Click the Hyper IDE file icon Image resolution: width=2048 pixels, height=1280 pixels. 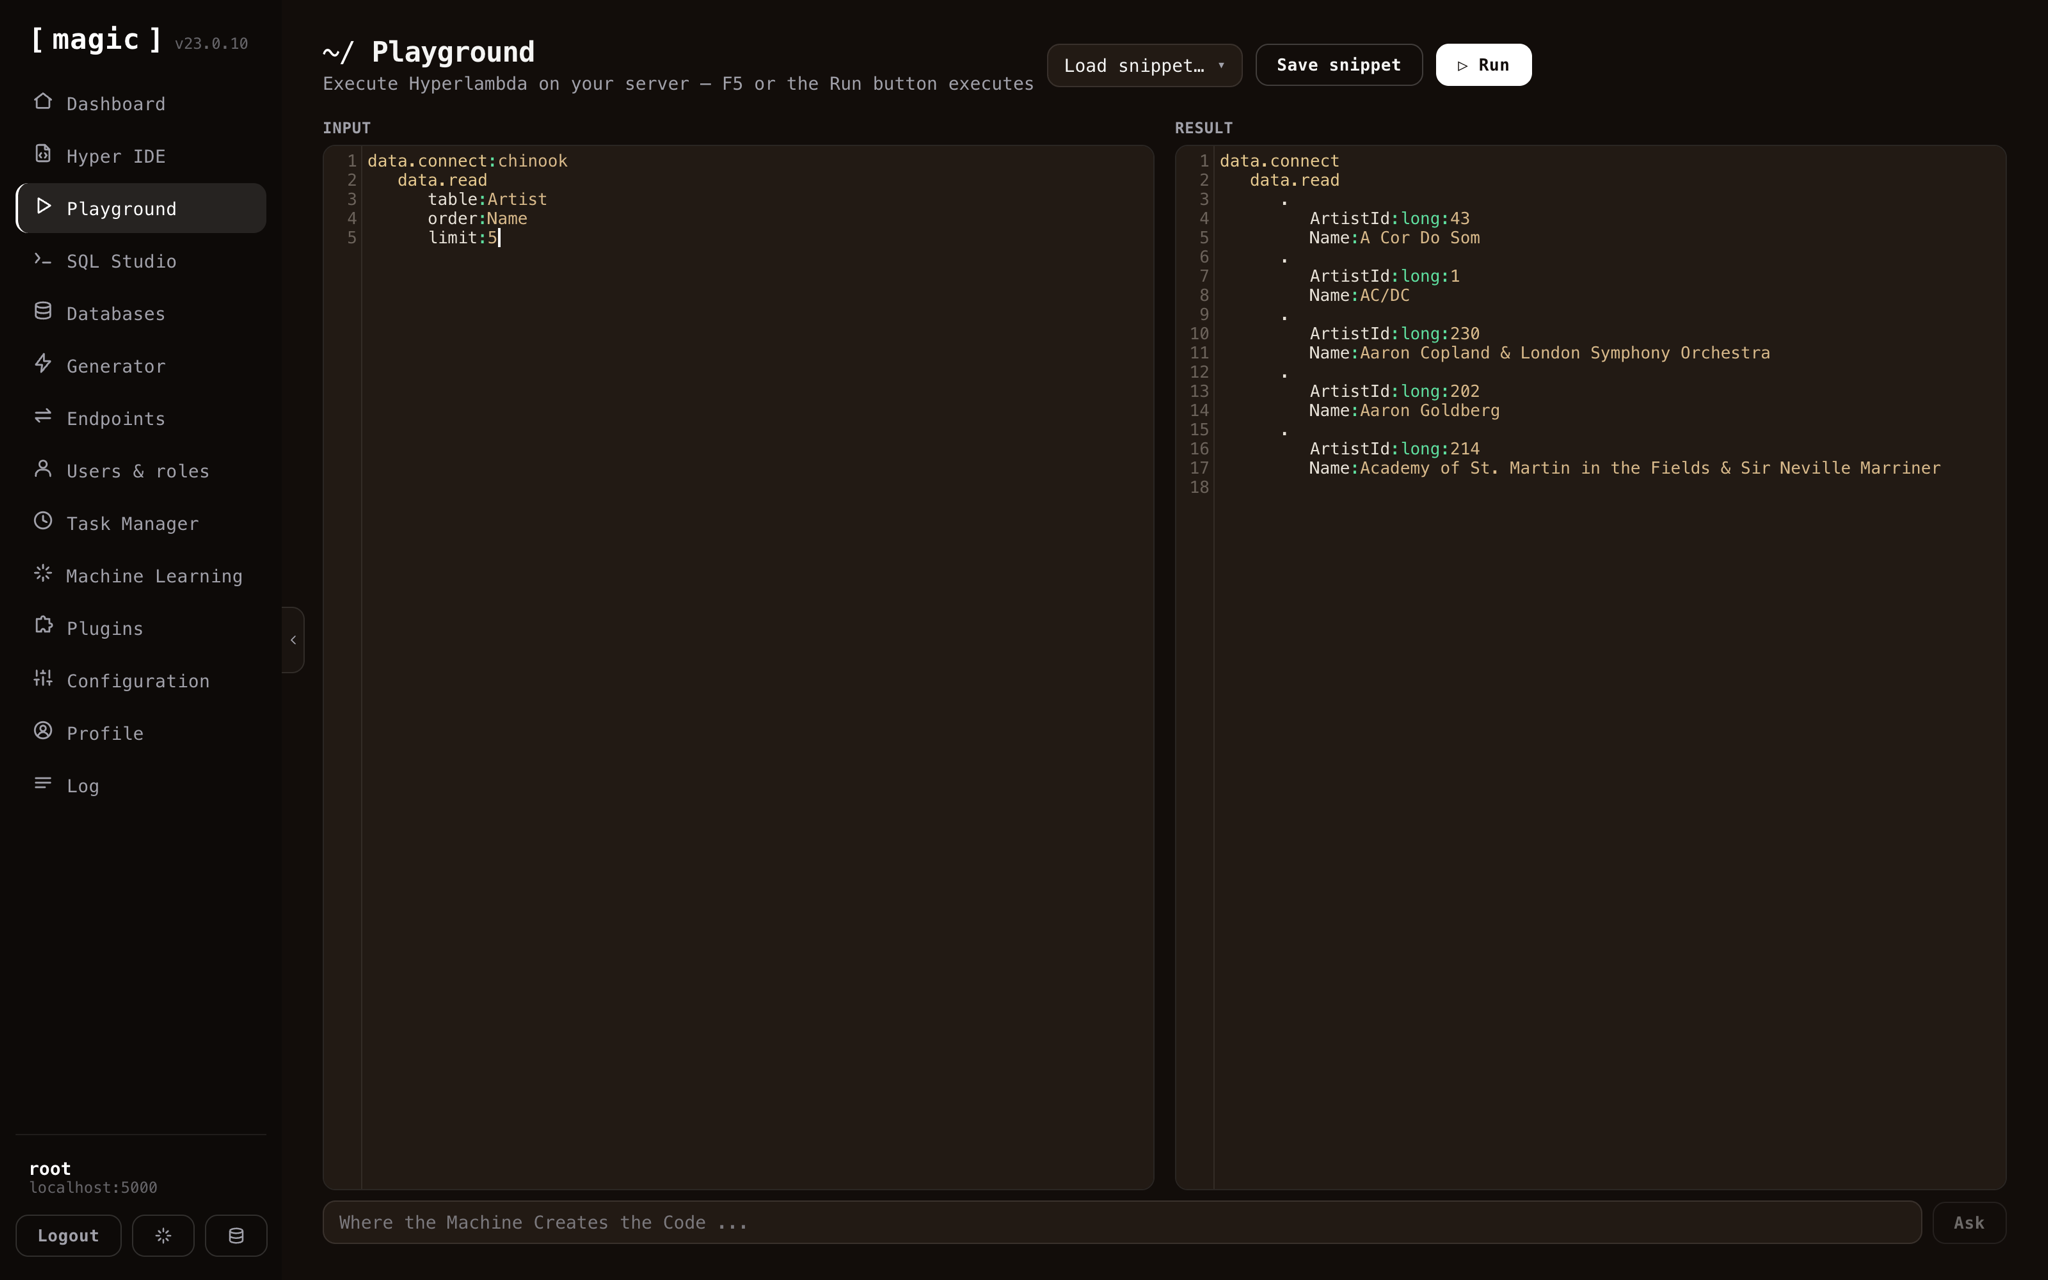pyautogui.click(x=43, y=154)
